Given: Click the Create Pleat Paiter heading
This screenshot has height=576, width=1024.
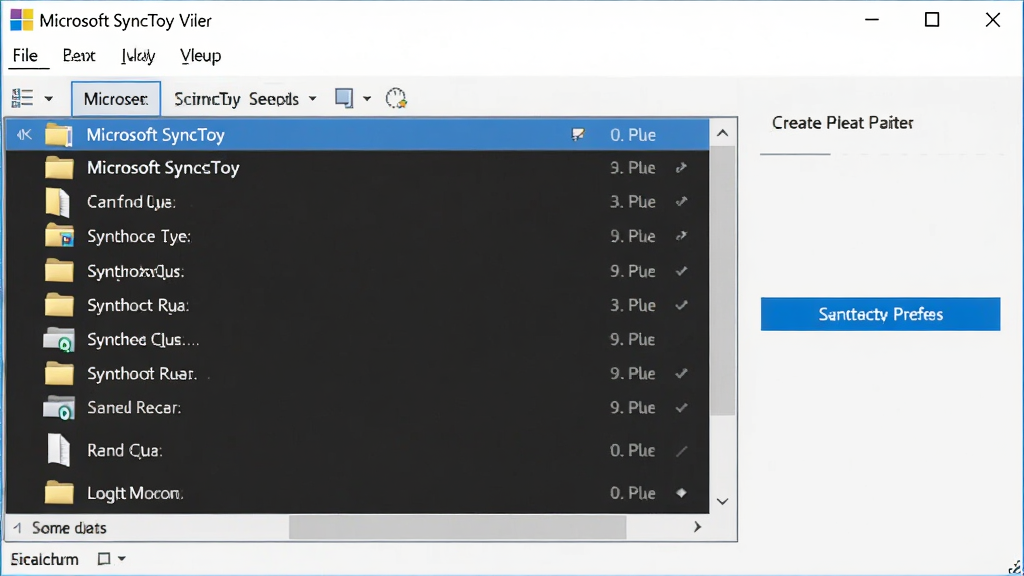Looking at the screenshot, I should click(842, 123).
